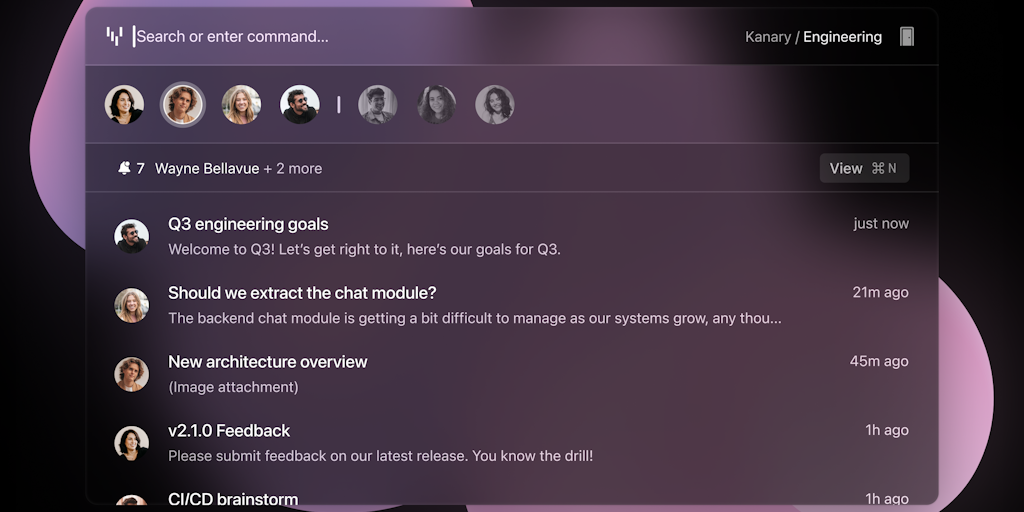1024x512 pixels.
Task: Click the View button
Action: (864, 168)
